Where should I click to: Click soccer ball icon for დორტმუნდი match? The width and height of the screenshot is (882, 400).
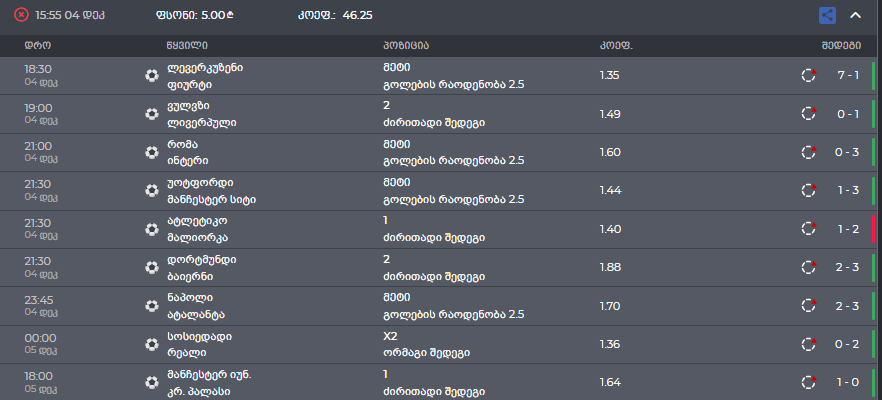151,268
